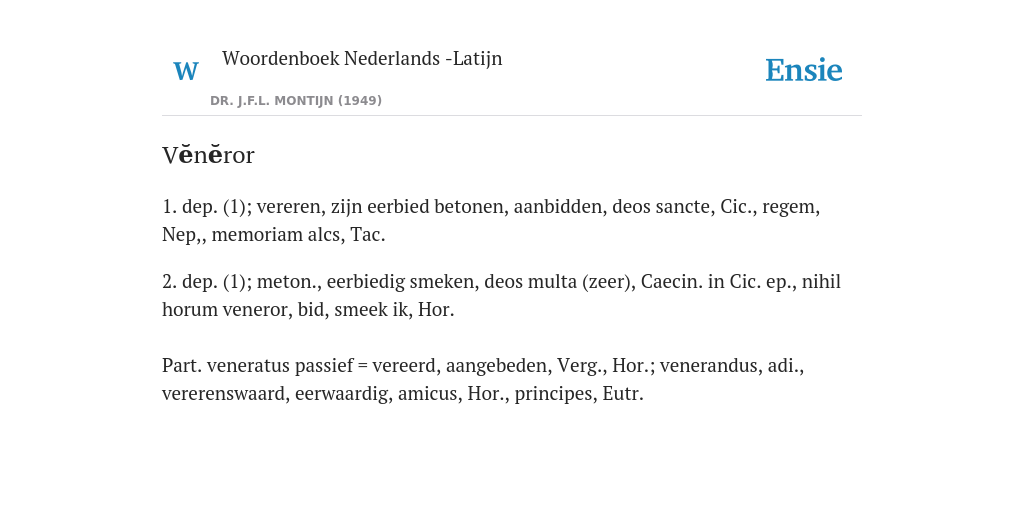The height and width of the screenshot is (512, 1024).
Task: Click the text 'Nep,, memoriam alcs, Tac.'
Action: click(274, 234)
